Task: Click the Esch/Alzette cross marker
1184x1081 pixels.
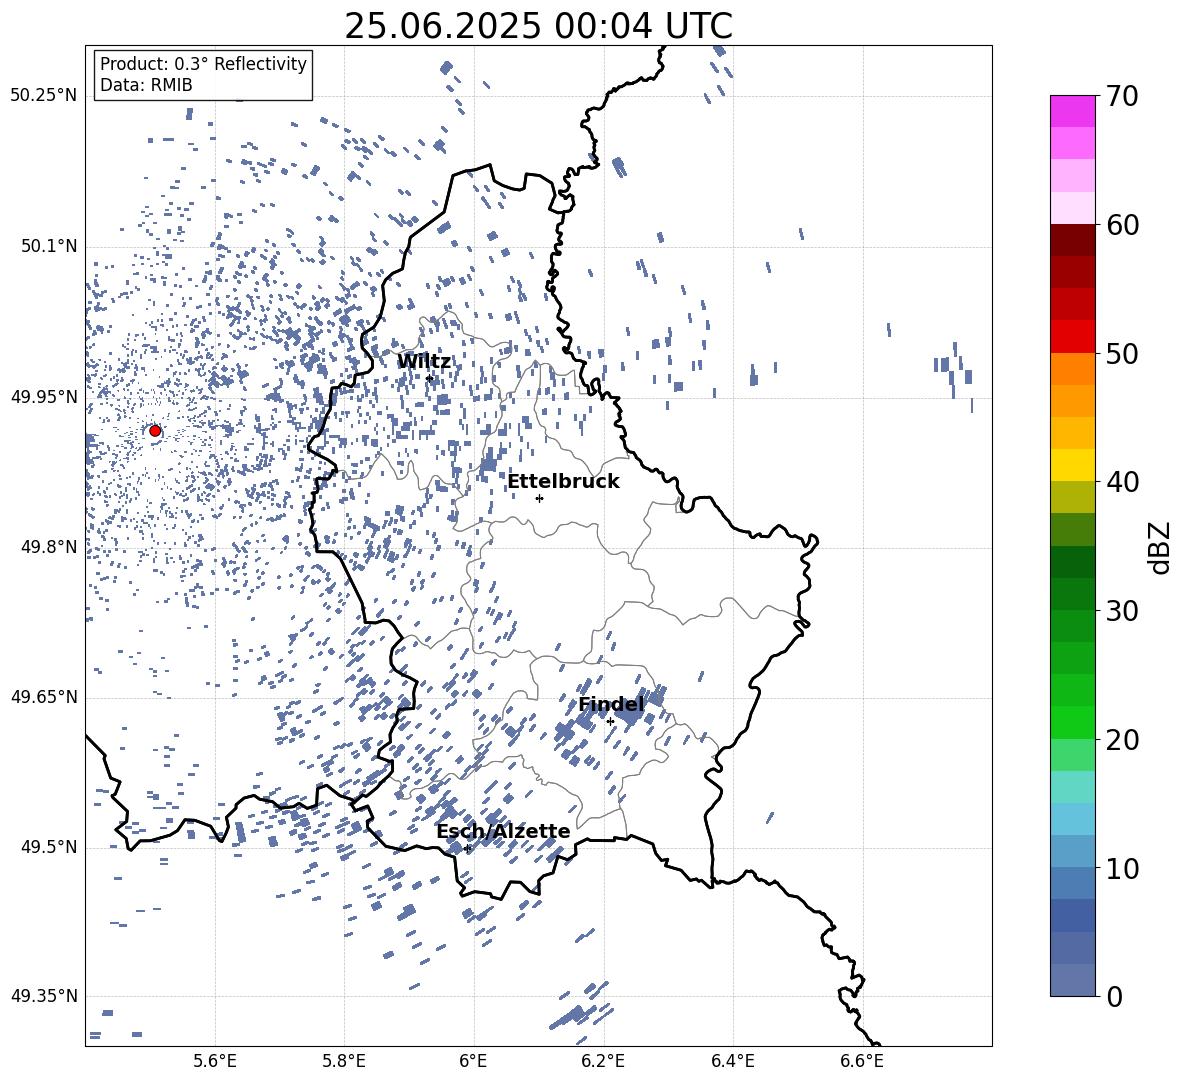Action: (467, 848)
